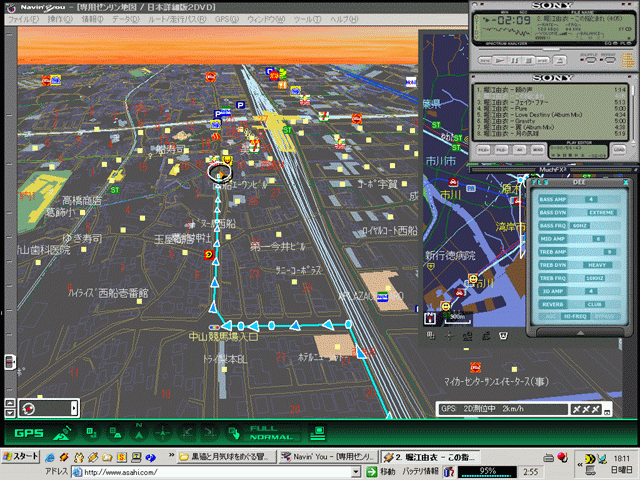Click the Internet Explorer quick launch icon

(x=50, y=458)
